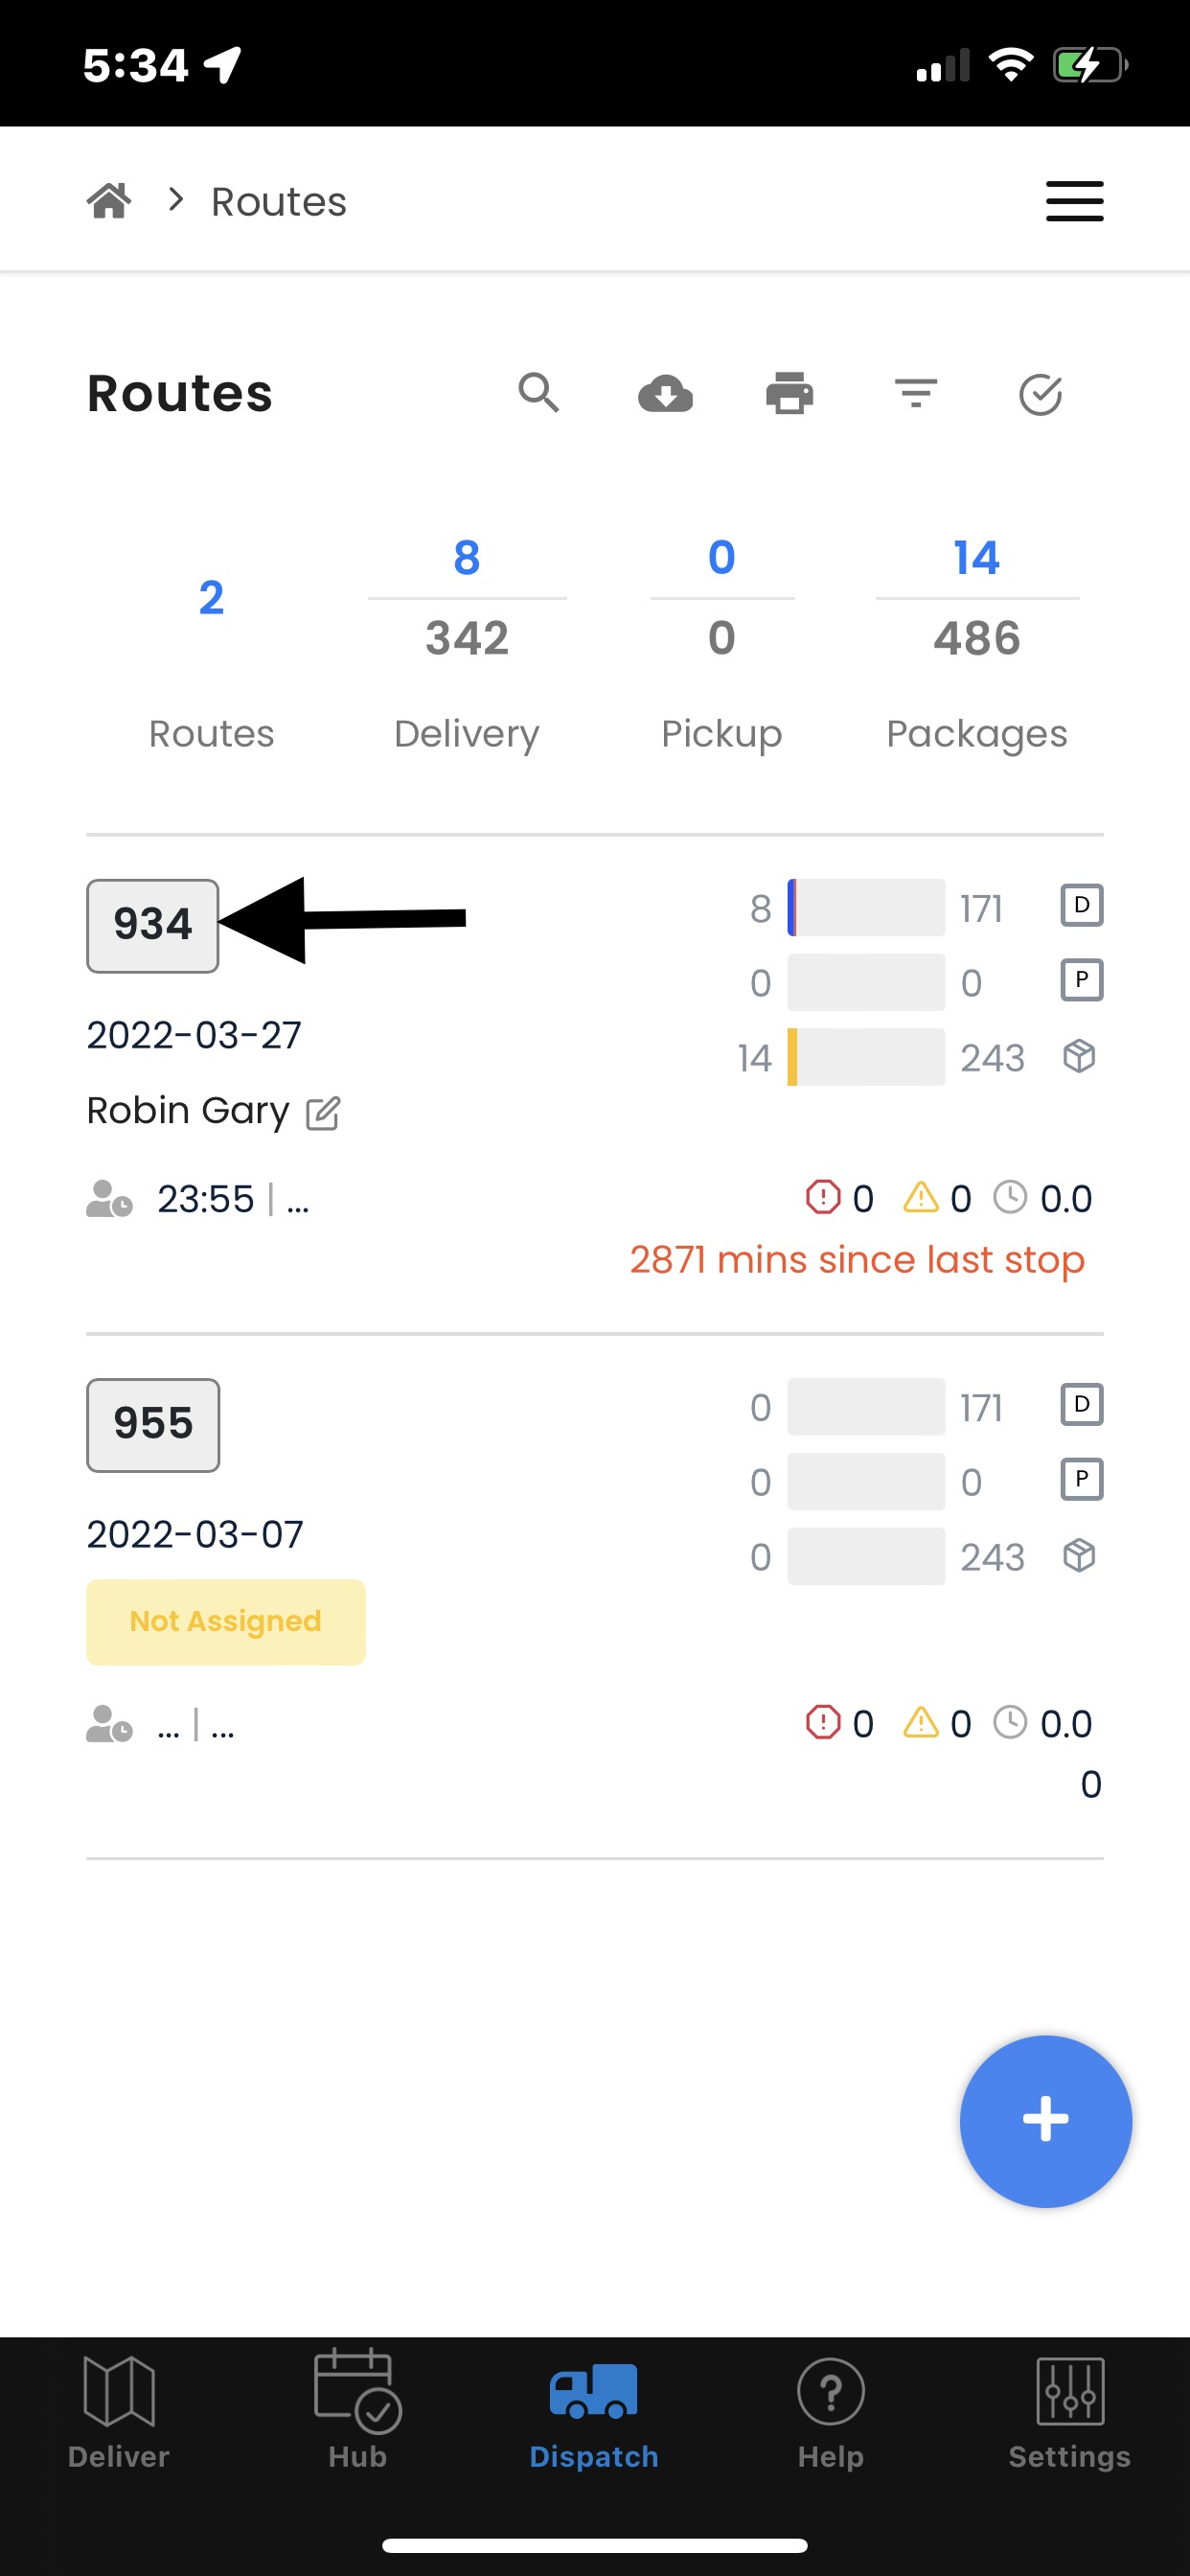Open route 934 badge
Viewport: 1190px width, 2576px height.
click(152, 925)
